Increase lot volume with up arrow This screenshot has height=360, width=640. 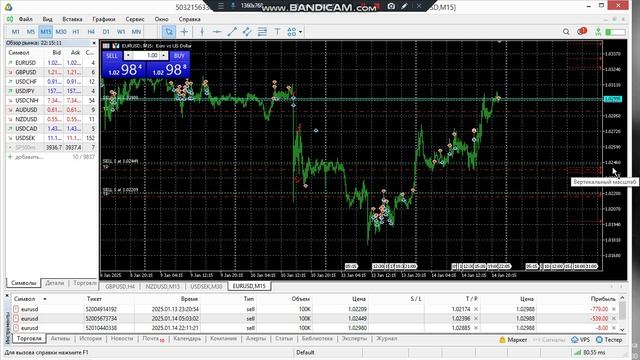163,55
